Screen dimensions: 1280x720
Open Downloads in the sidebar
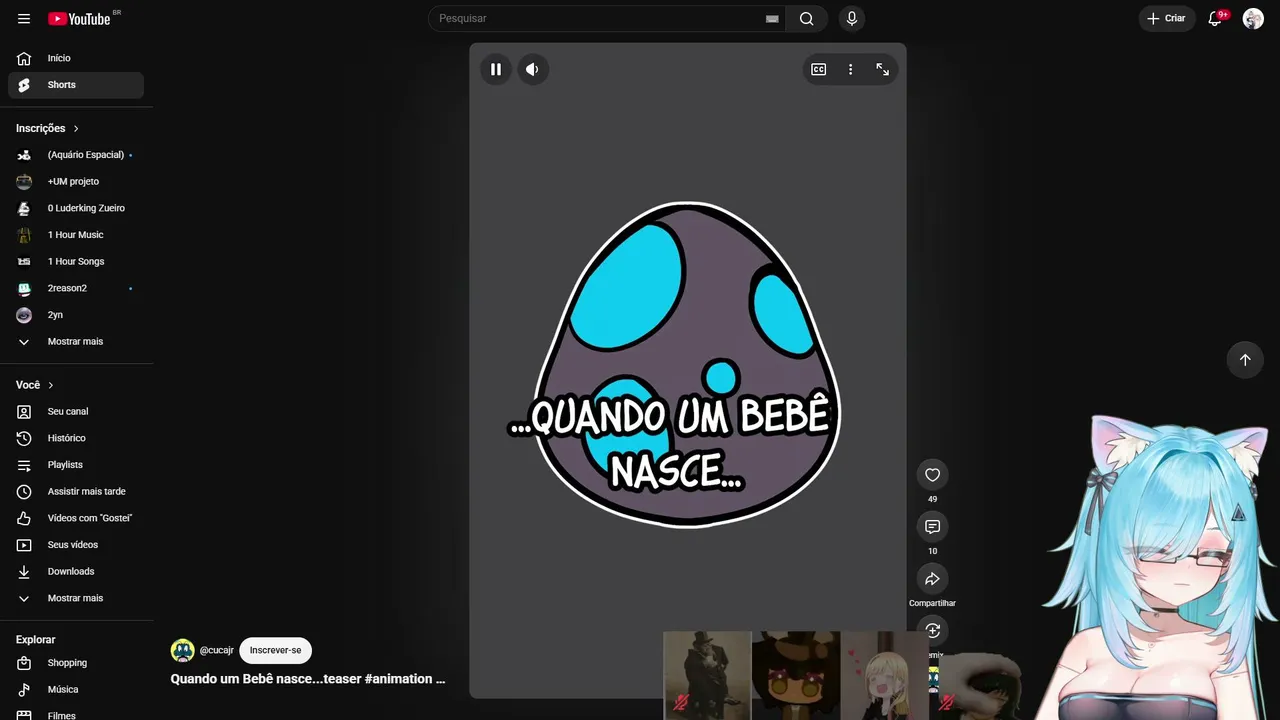pyautogui.click(x=76, y=571)
